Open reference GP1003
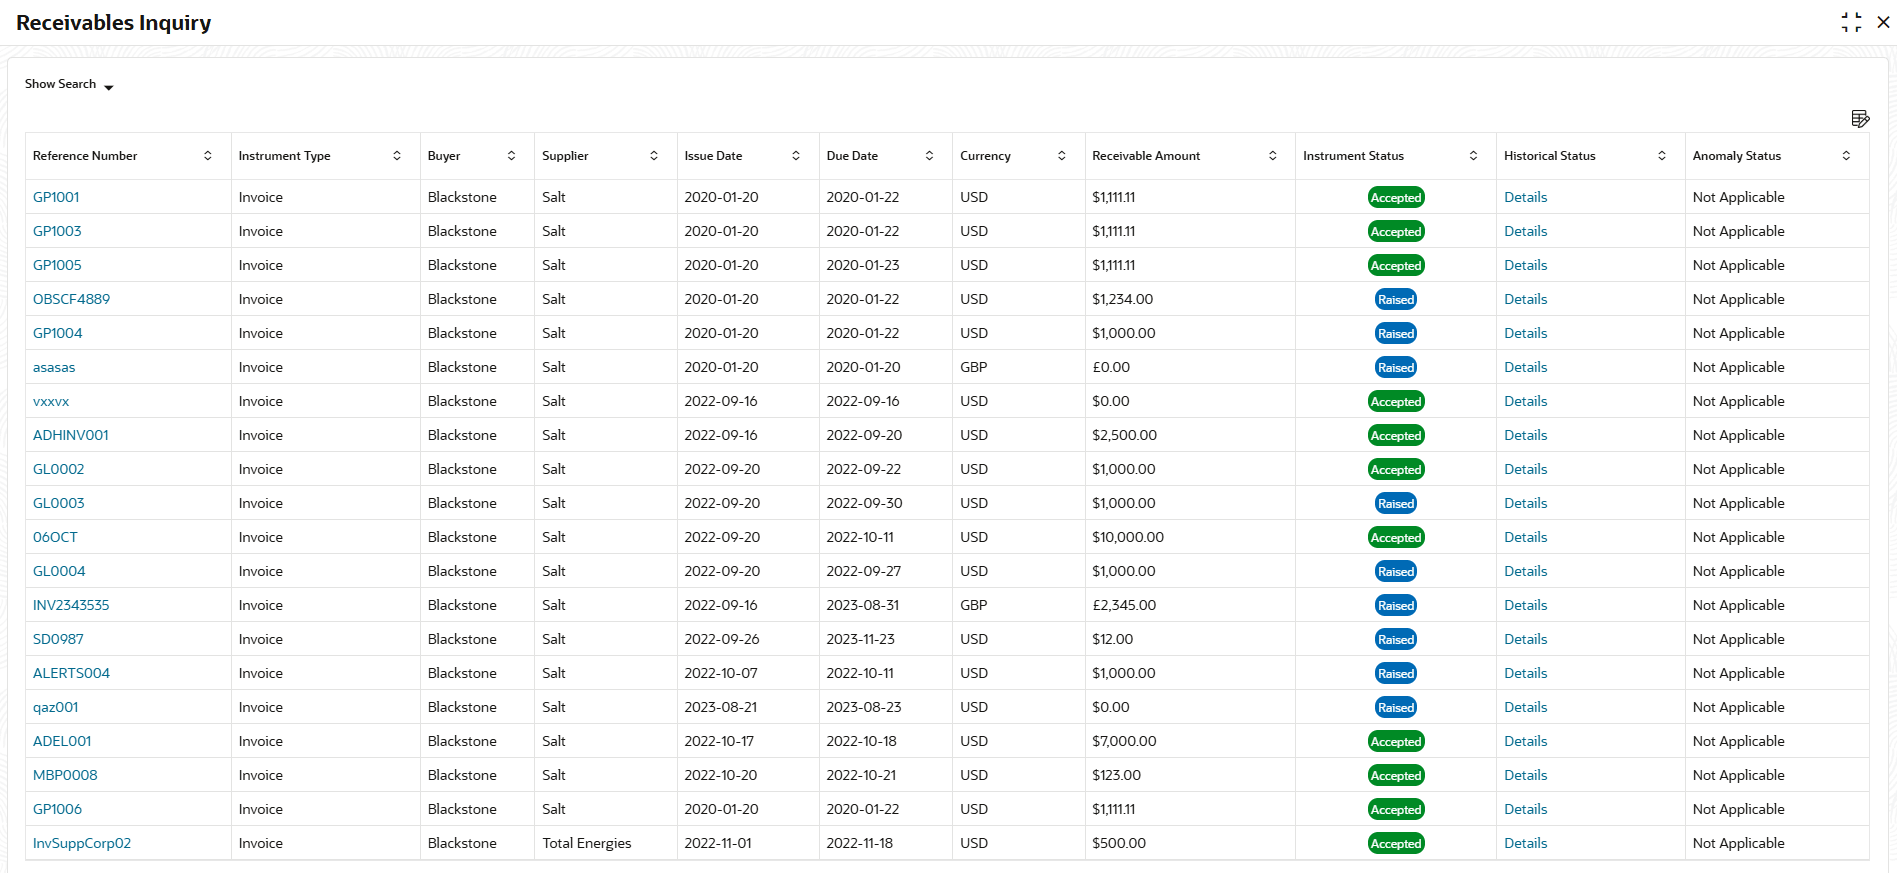Viewport: 1897px width, 873px height. point(57,231)
